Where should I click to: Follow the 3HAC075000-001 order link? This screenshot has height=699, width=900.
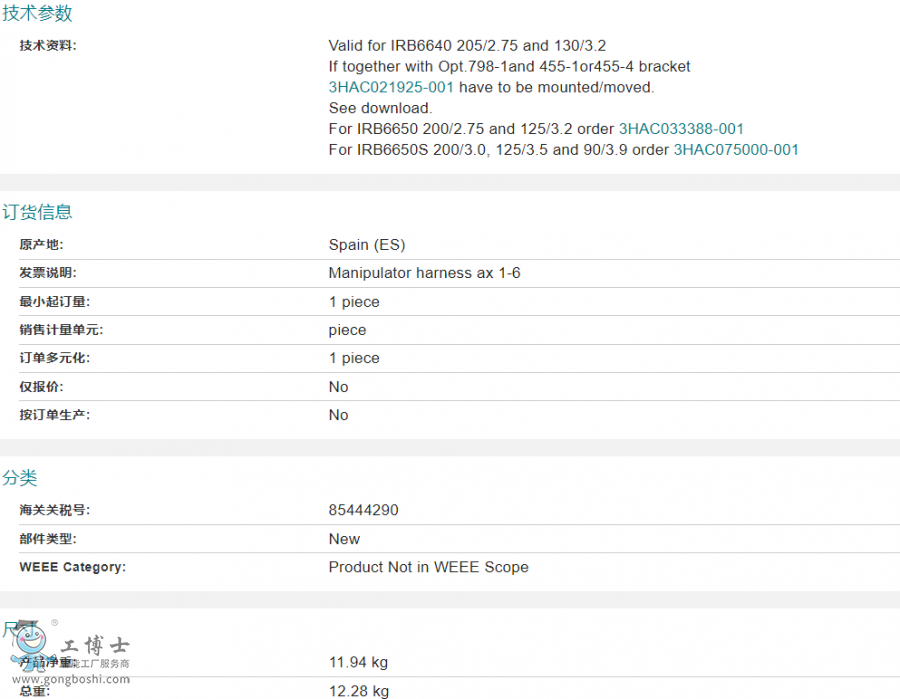pyautogui.click(x=736, y=150)
